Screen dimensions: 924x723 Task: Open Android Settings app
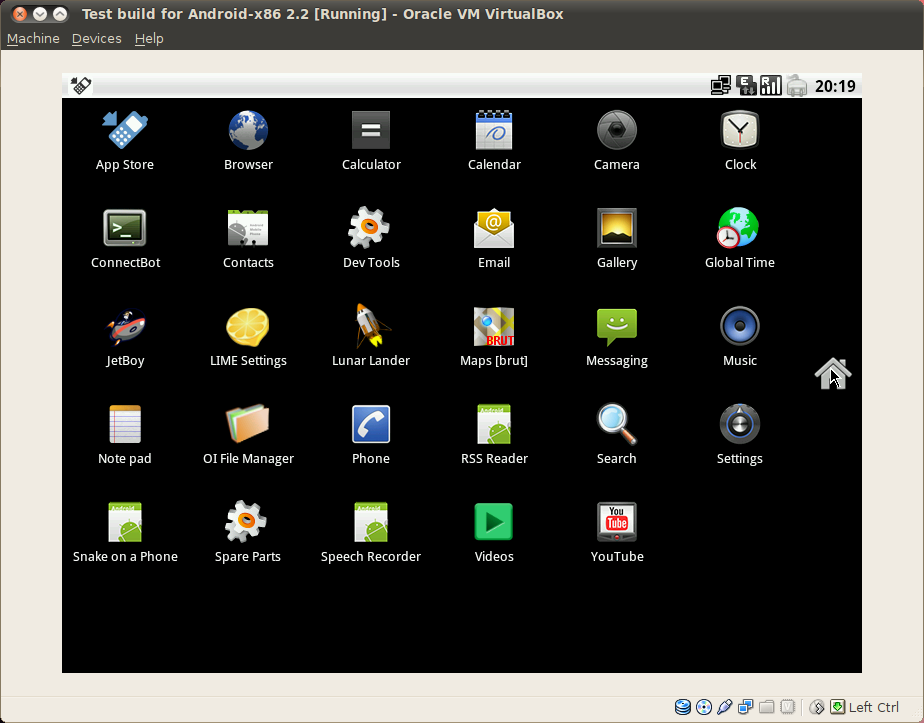point(740,435)
